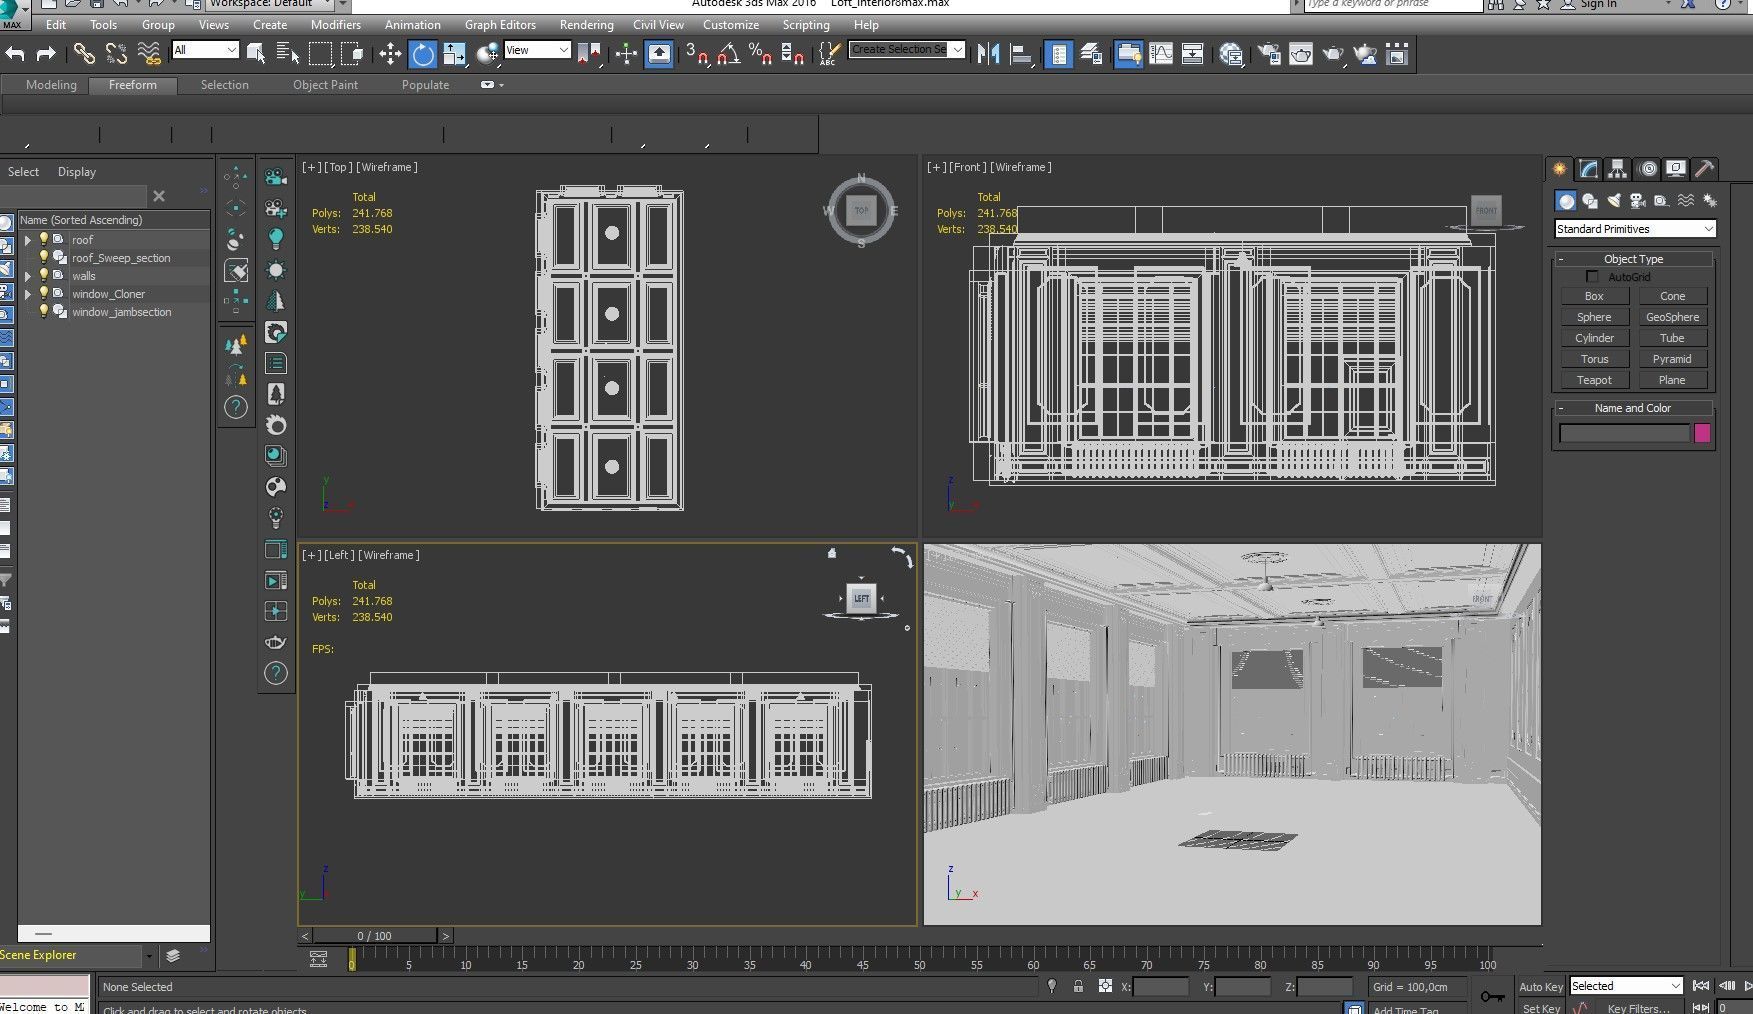Open the Modifiers menu
Screen dimensions: 1753x1014
(336, 25)
